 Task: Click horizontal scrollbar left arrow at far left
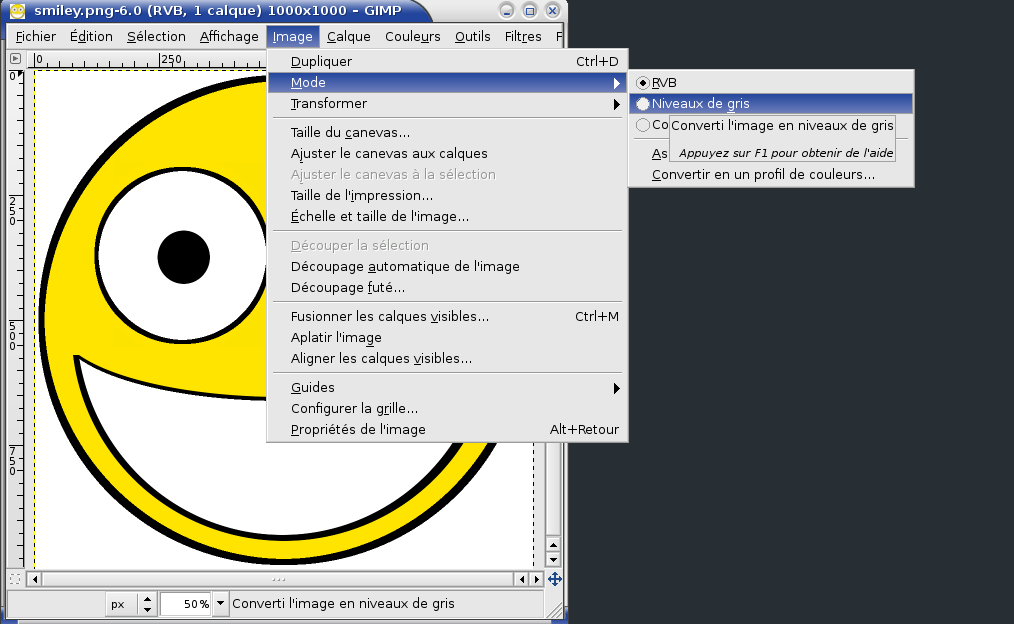(x=34, y=579)
